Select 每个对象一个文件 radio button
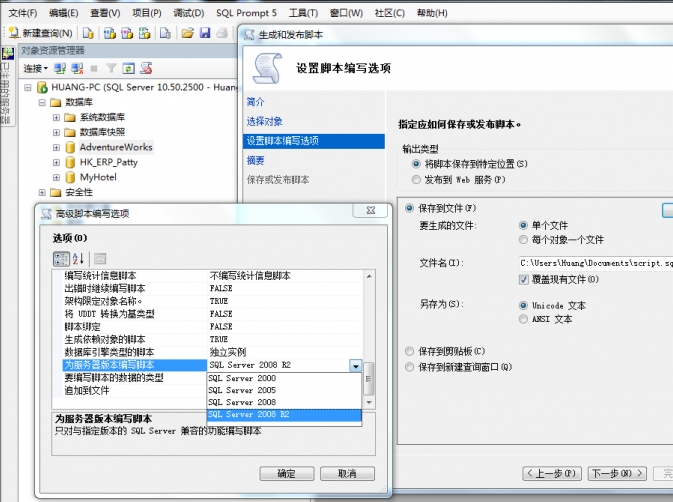Viewport: 673px width, 502px height. [x=523, y=240]
